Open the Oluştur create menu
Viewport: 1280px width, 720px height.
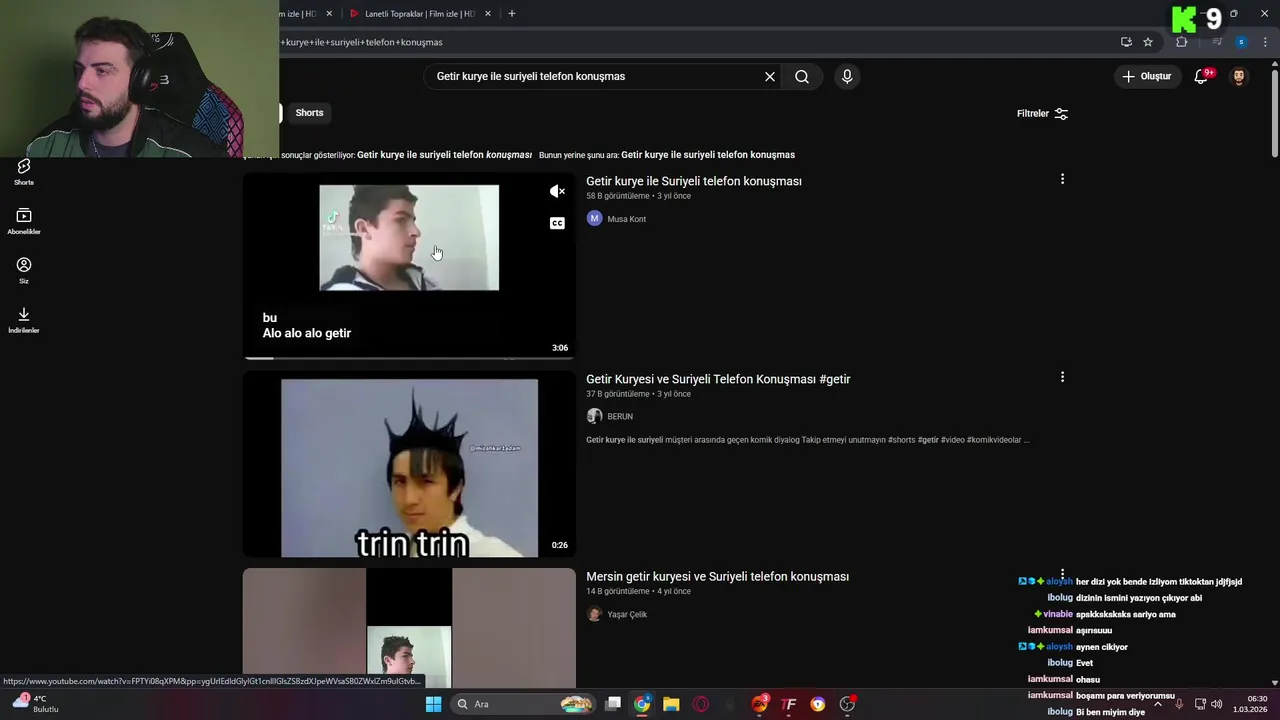[1146, 76]
